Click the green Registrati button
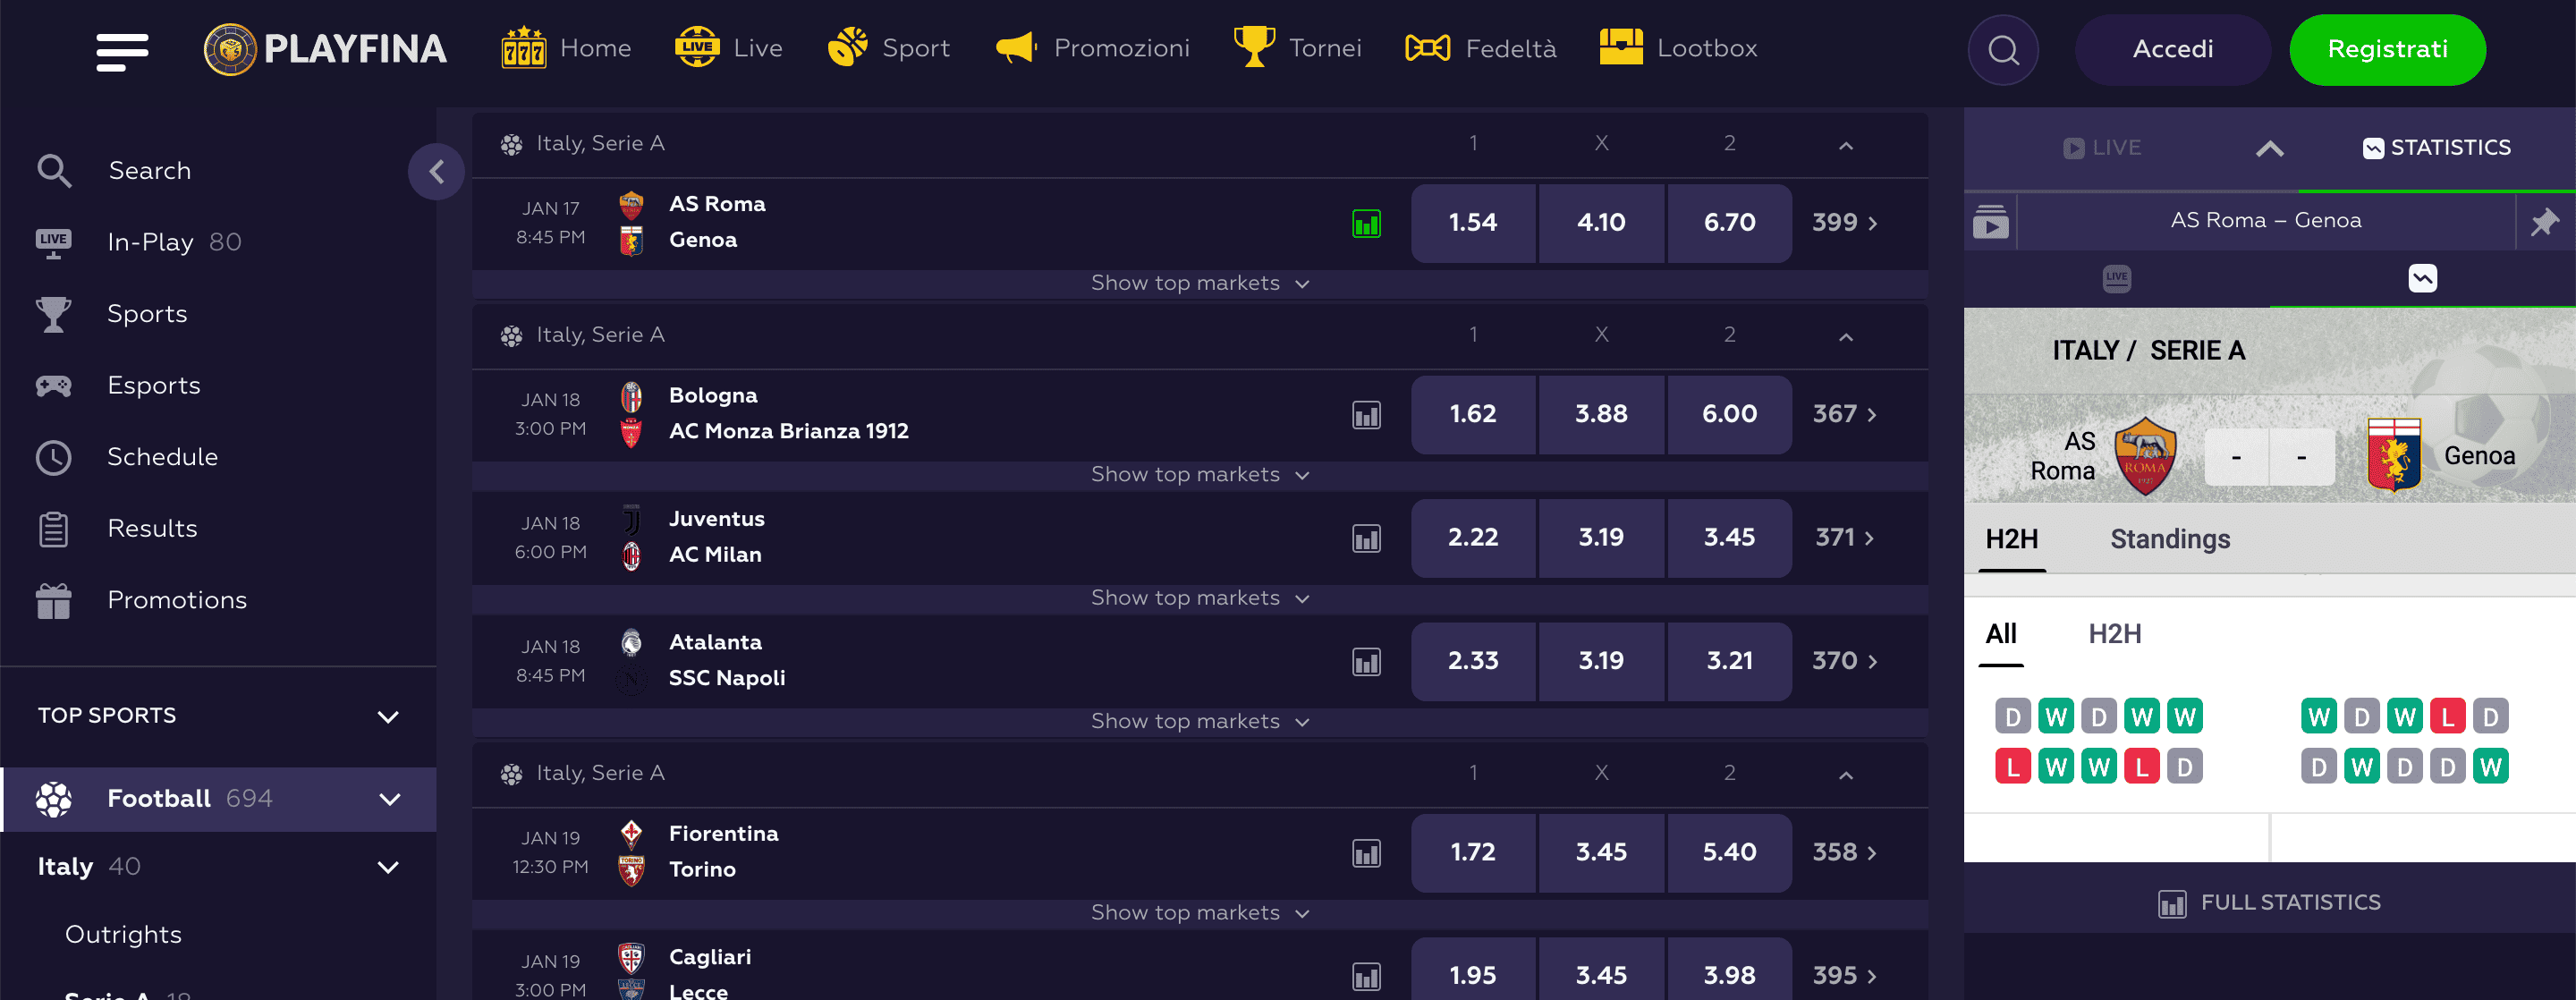The image size is (2576, 1000). pyautogui.click(x=2388, y=49)
